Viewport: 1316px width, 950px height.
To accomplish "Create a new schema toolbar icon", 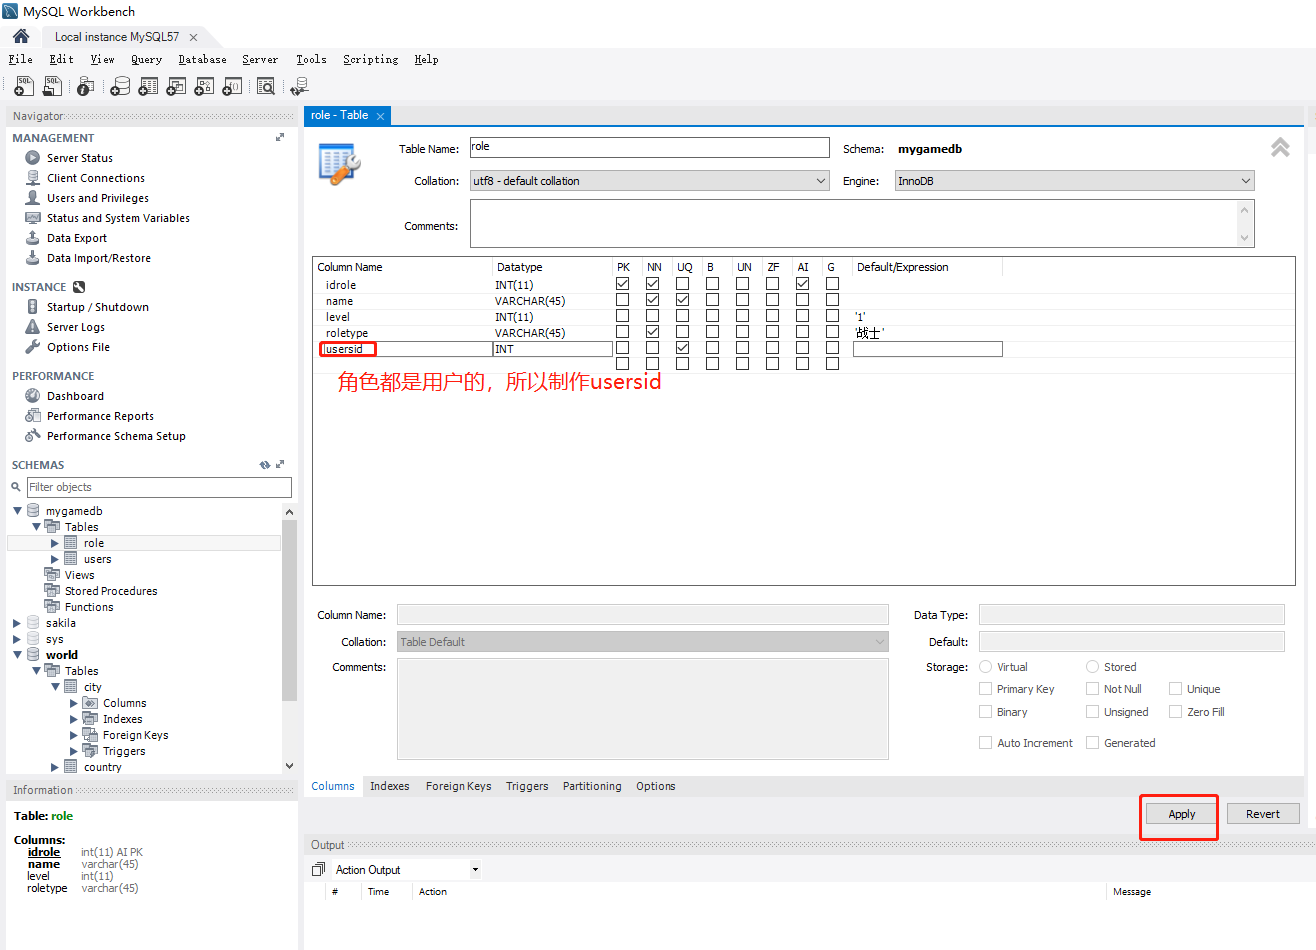I will (120, 87).
